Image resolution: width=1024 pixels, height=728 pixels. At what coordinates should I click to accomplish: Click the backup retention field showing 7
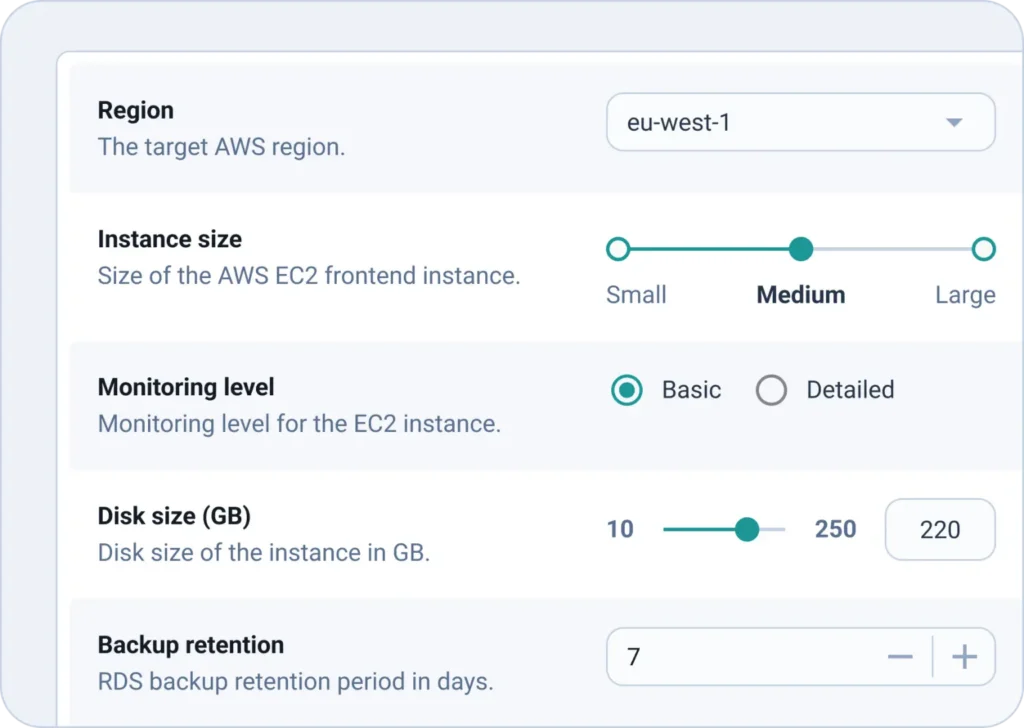tap(740, 657)
